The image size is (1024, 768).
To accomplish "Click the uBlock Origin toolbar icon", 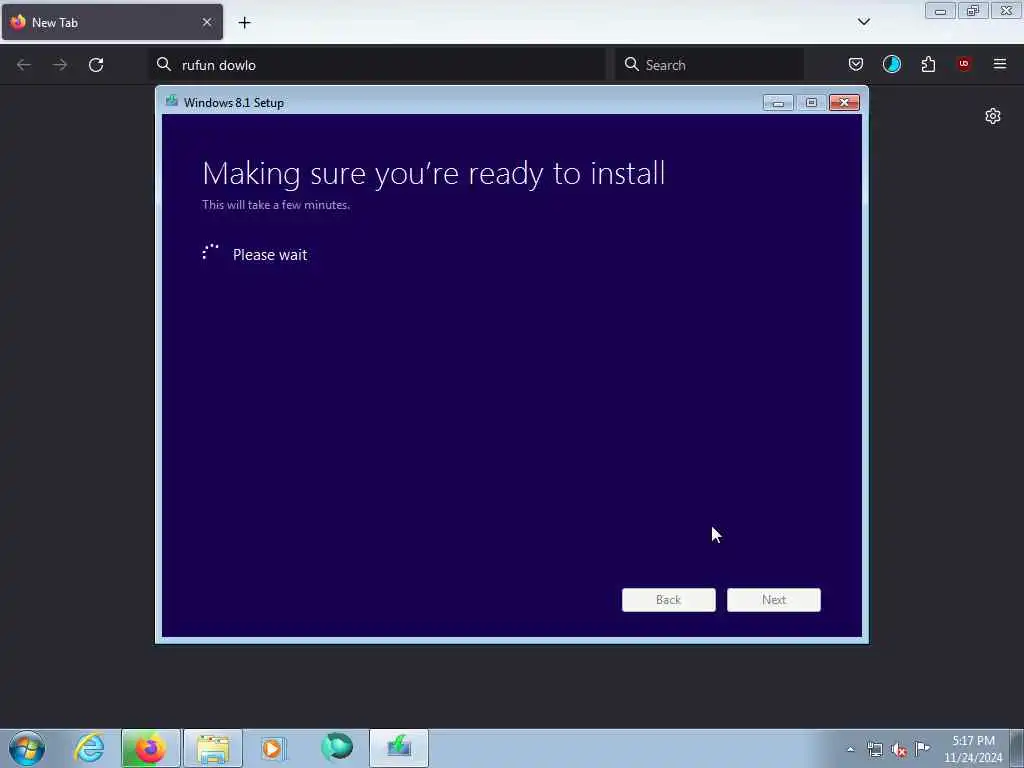I will click(964, 63).
